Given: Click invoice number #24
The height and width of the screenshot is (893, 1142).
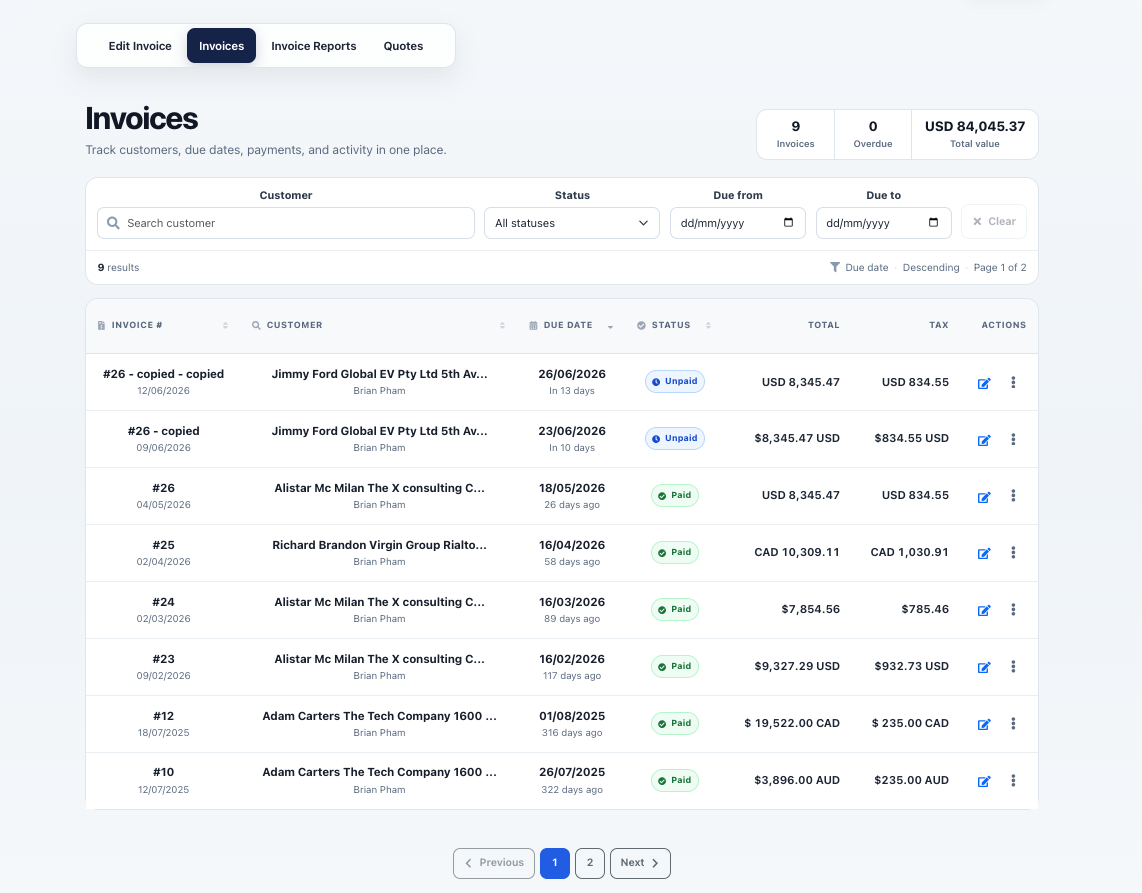Looking at the screenshot, I should click(163, 602).
